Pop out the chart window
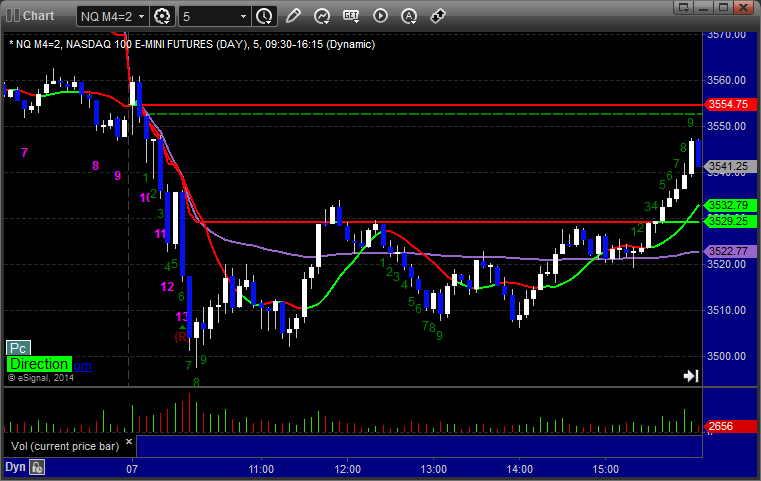761x481 pixels. coord(684,7)
